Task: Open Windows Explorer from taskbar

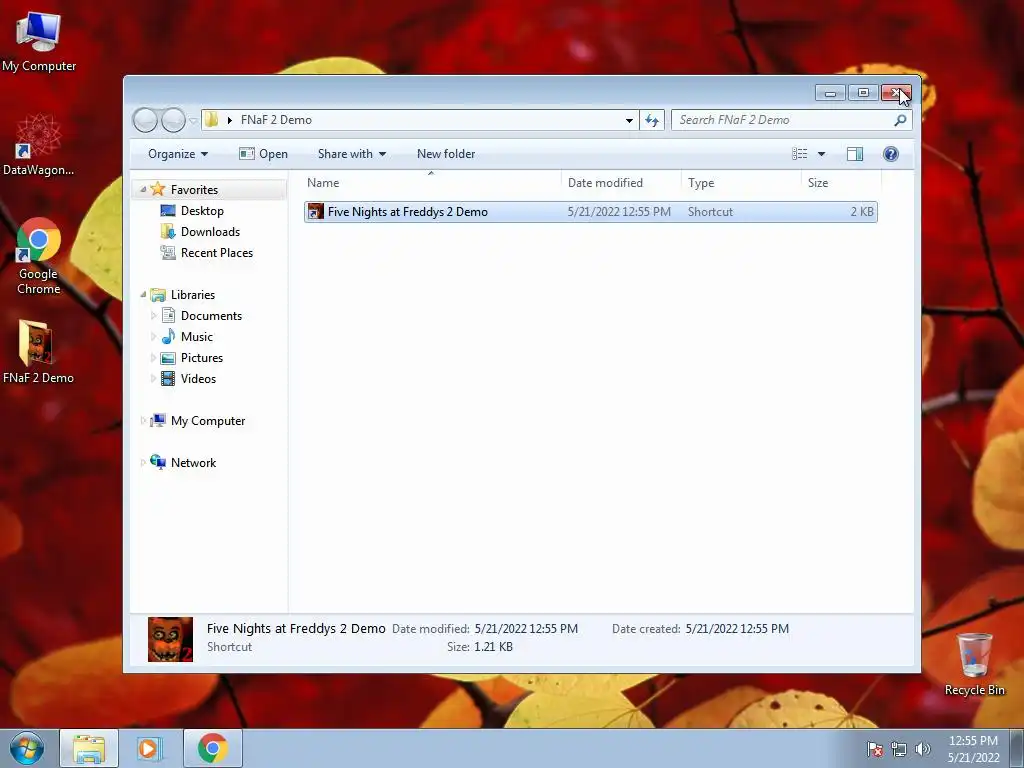Action: tap(89, 748)
